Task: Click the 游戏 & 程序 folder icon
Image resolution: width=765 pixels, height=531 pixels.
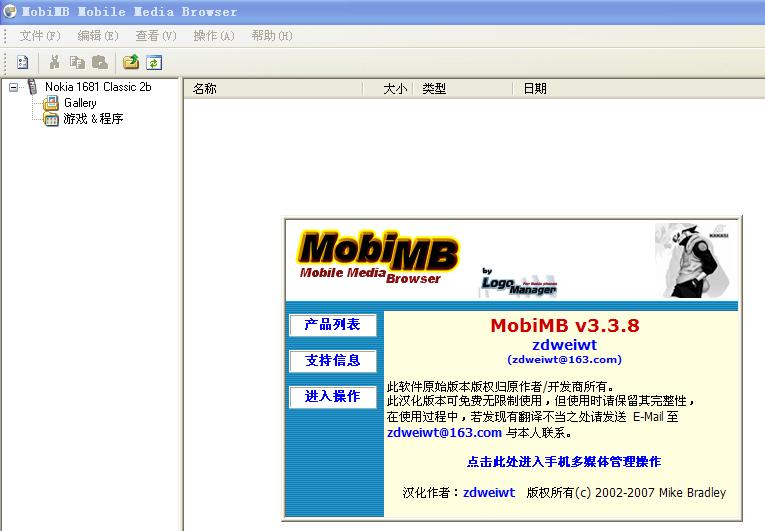Action: pos(51,119)
